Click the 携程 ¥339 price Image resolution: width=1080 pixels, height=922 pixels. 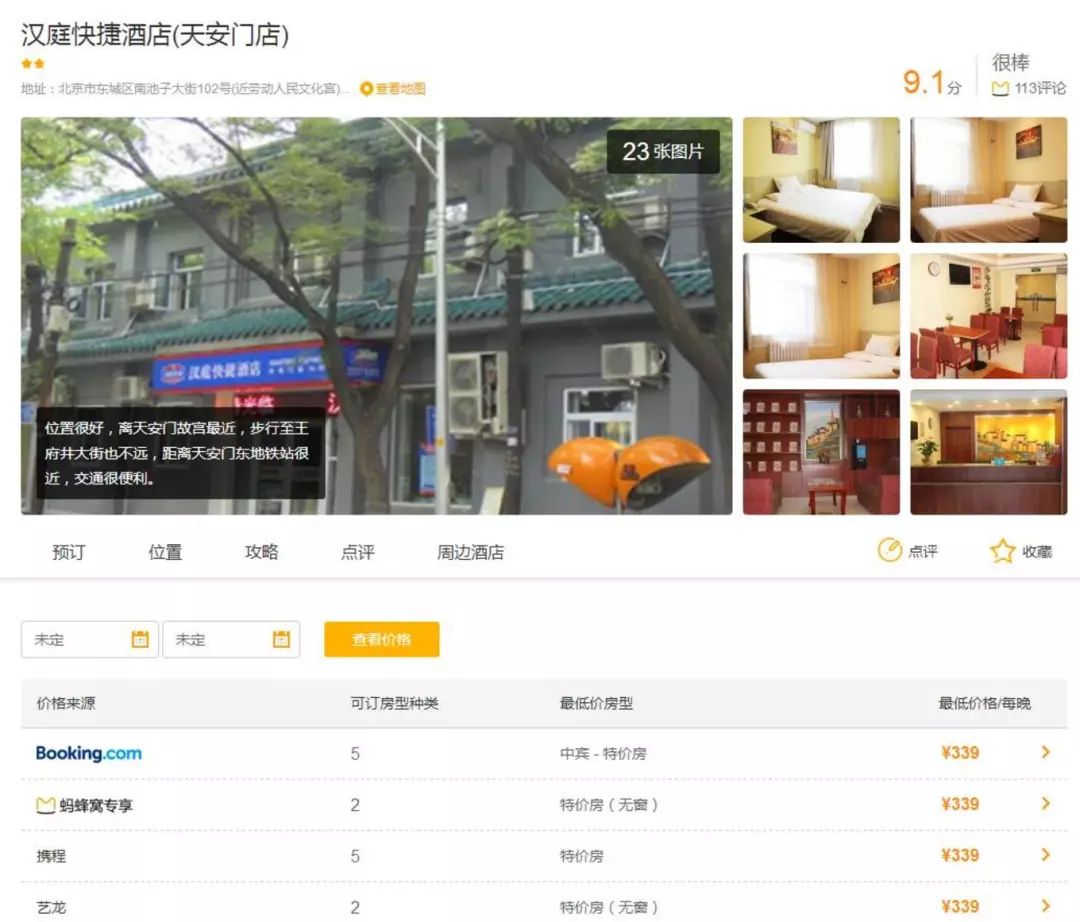pyautogui.click(x=959, y=855)
